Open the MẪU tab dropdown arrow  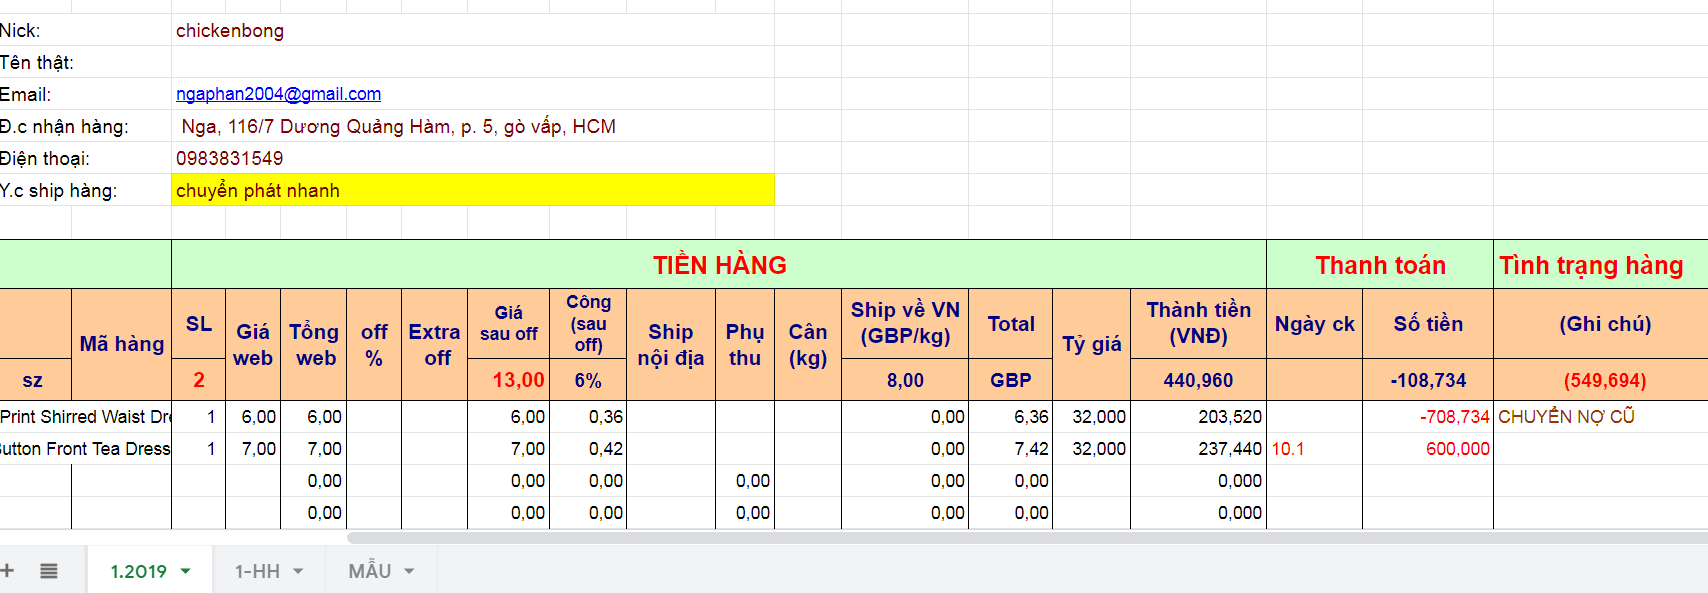(409, 571)
